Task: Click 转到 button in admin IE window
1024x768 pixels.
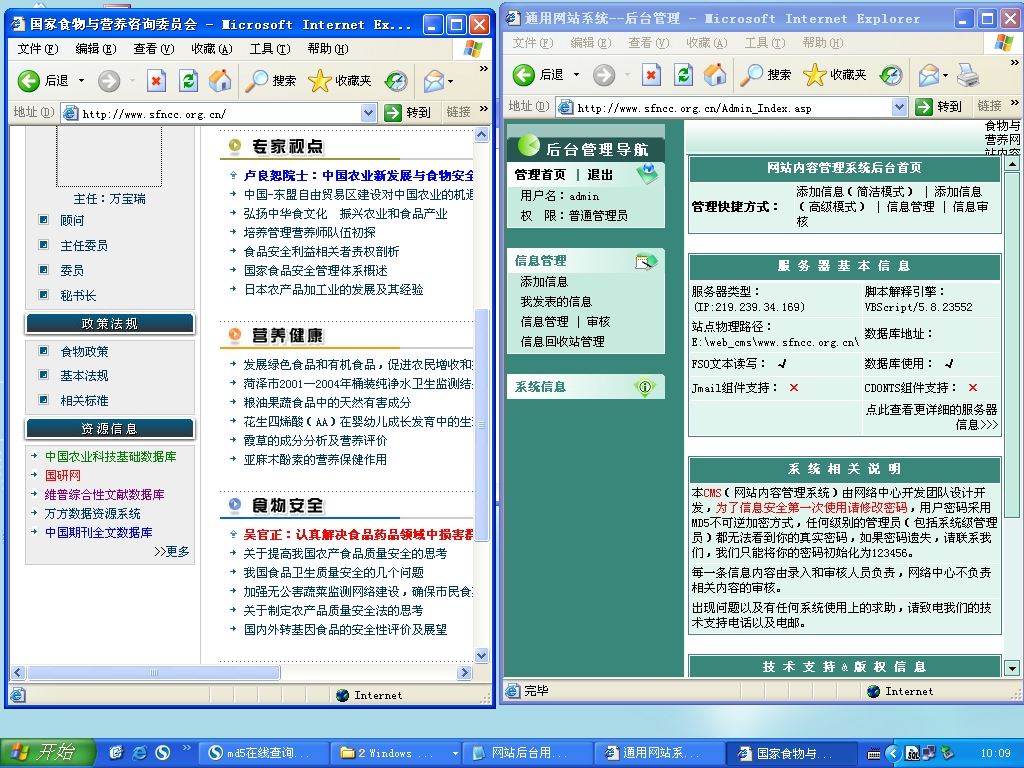Action: pos(939,106)
